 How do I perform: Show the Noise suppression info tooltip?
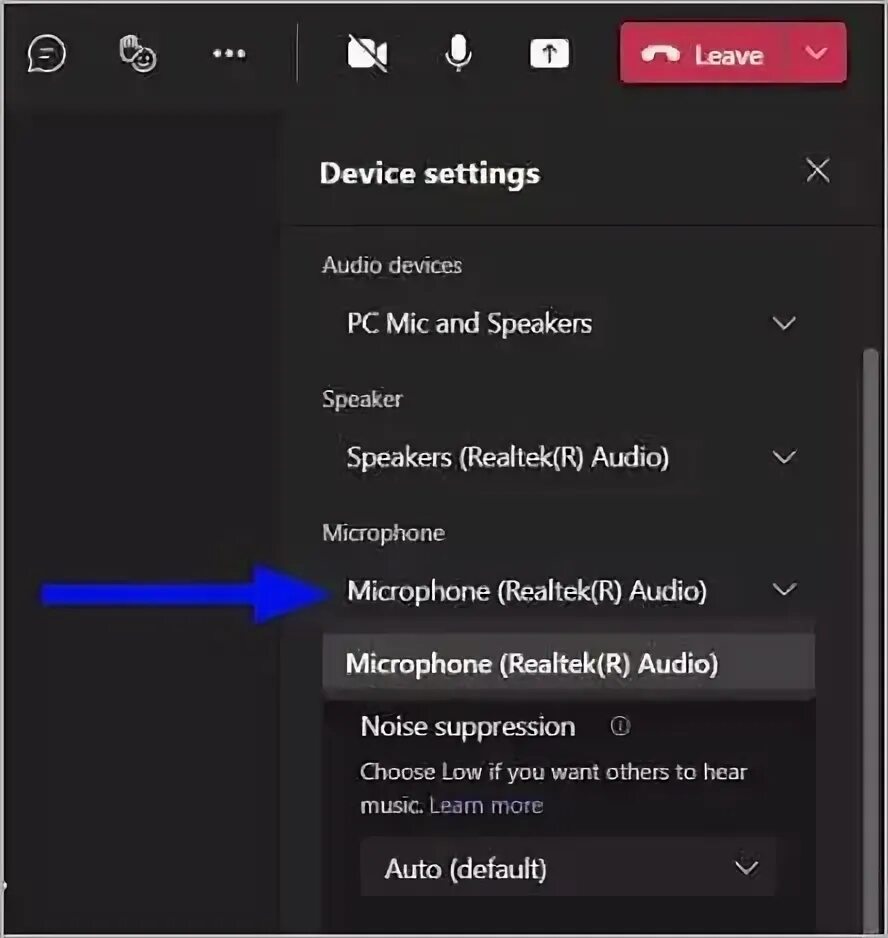[x=620, y=726]
